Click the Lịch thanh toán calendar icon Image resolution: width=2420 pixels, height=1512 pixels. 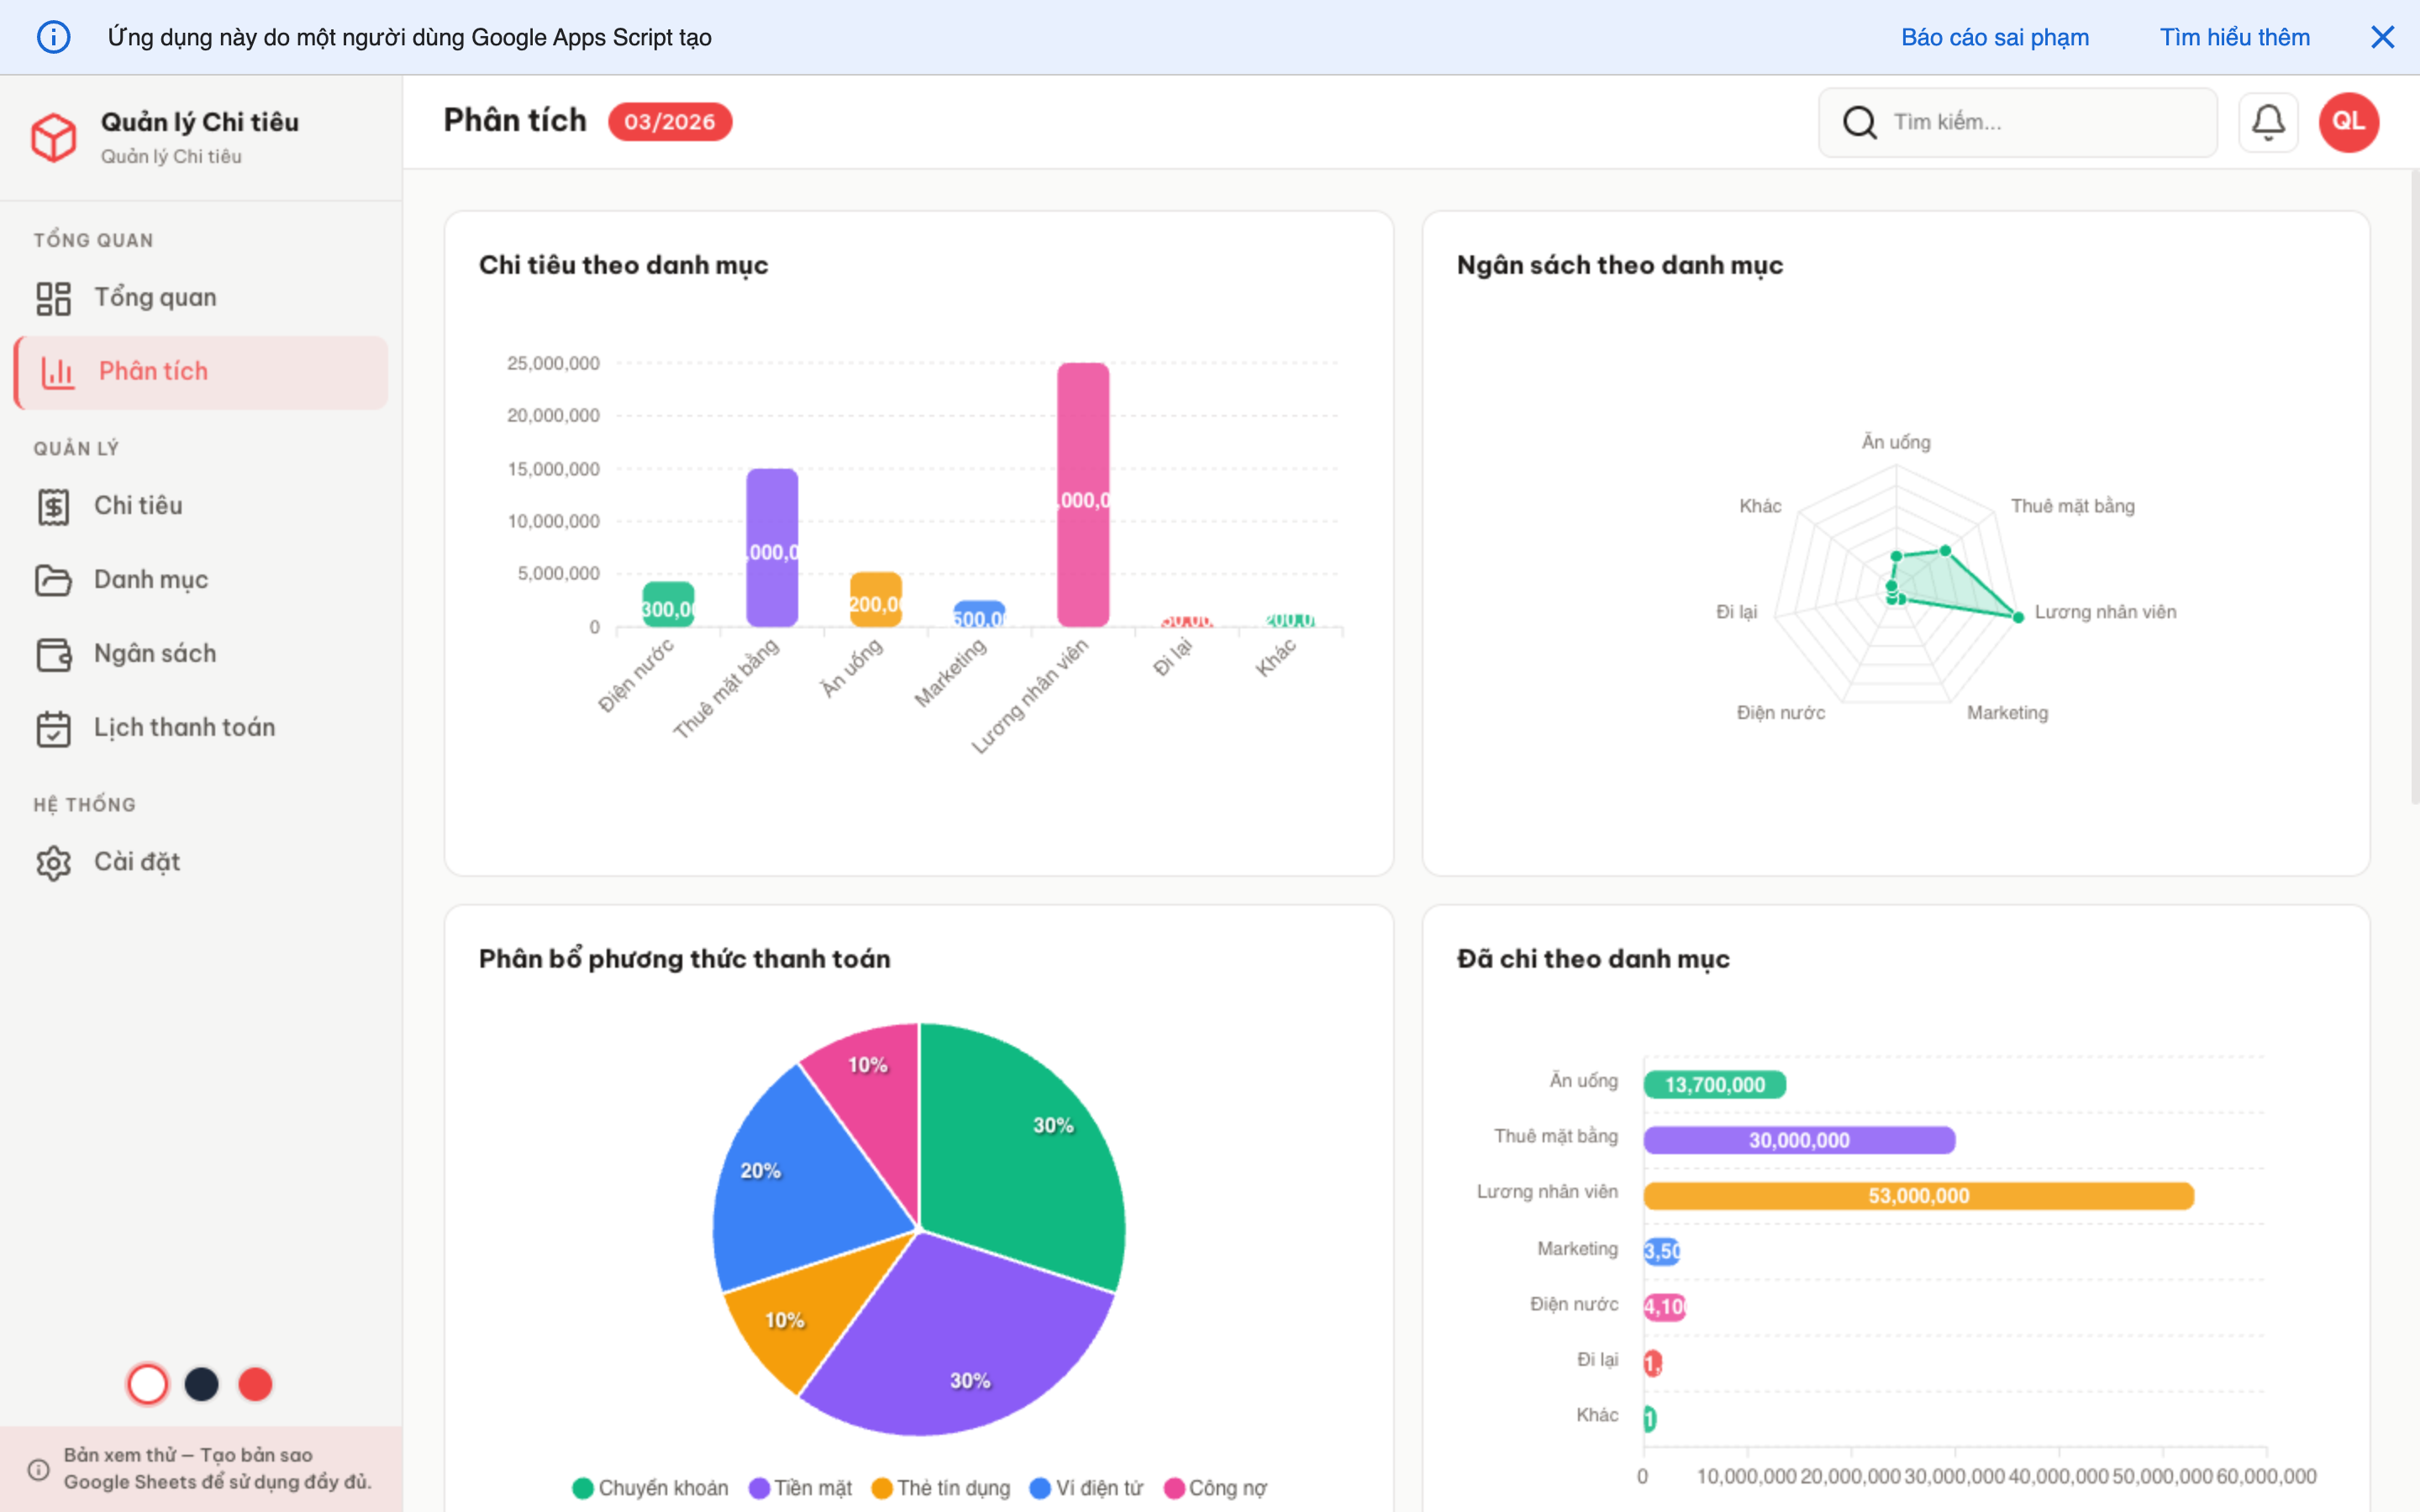(53, 728)
